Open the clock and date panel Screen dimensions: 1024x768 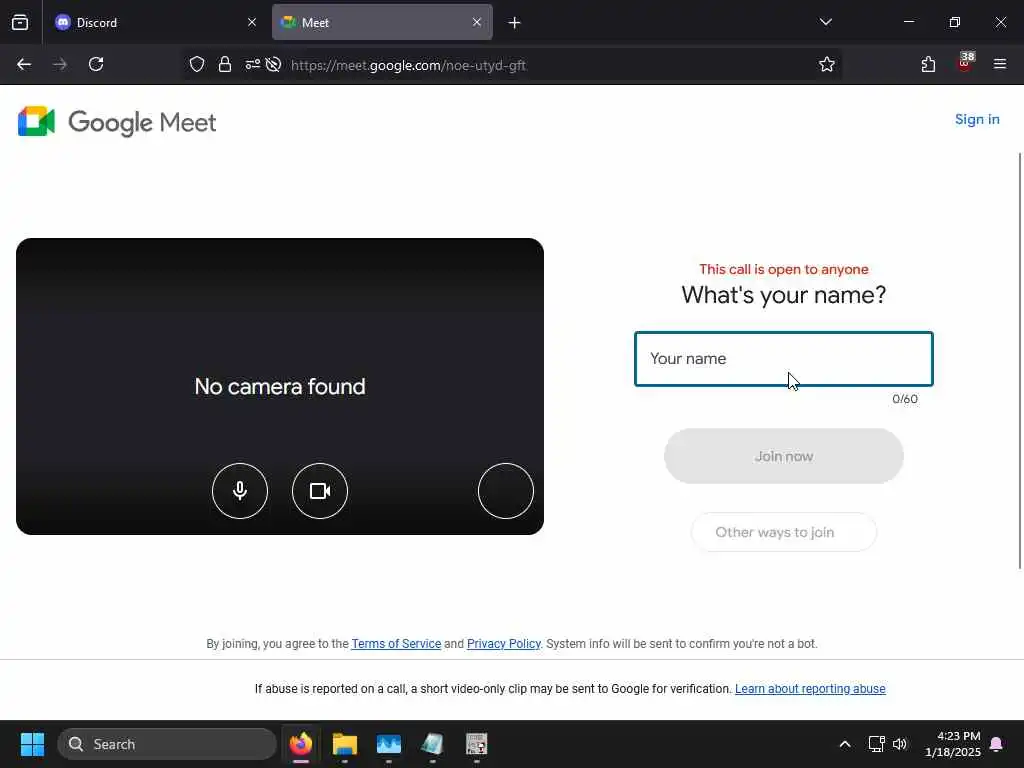(x=952, y=744)
